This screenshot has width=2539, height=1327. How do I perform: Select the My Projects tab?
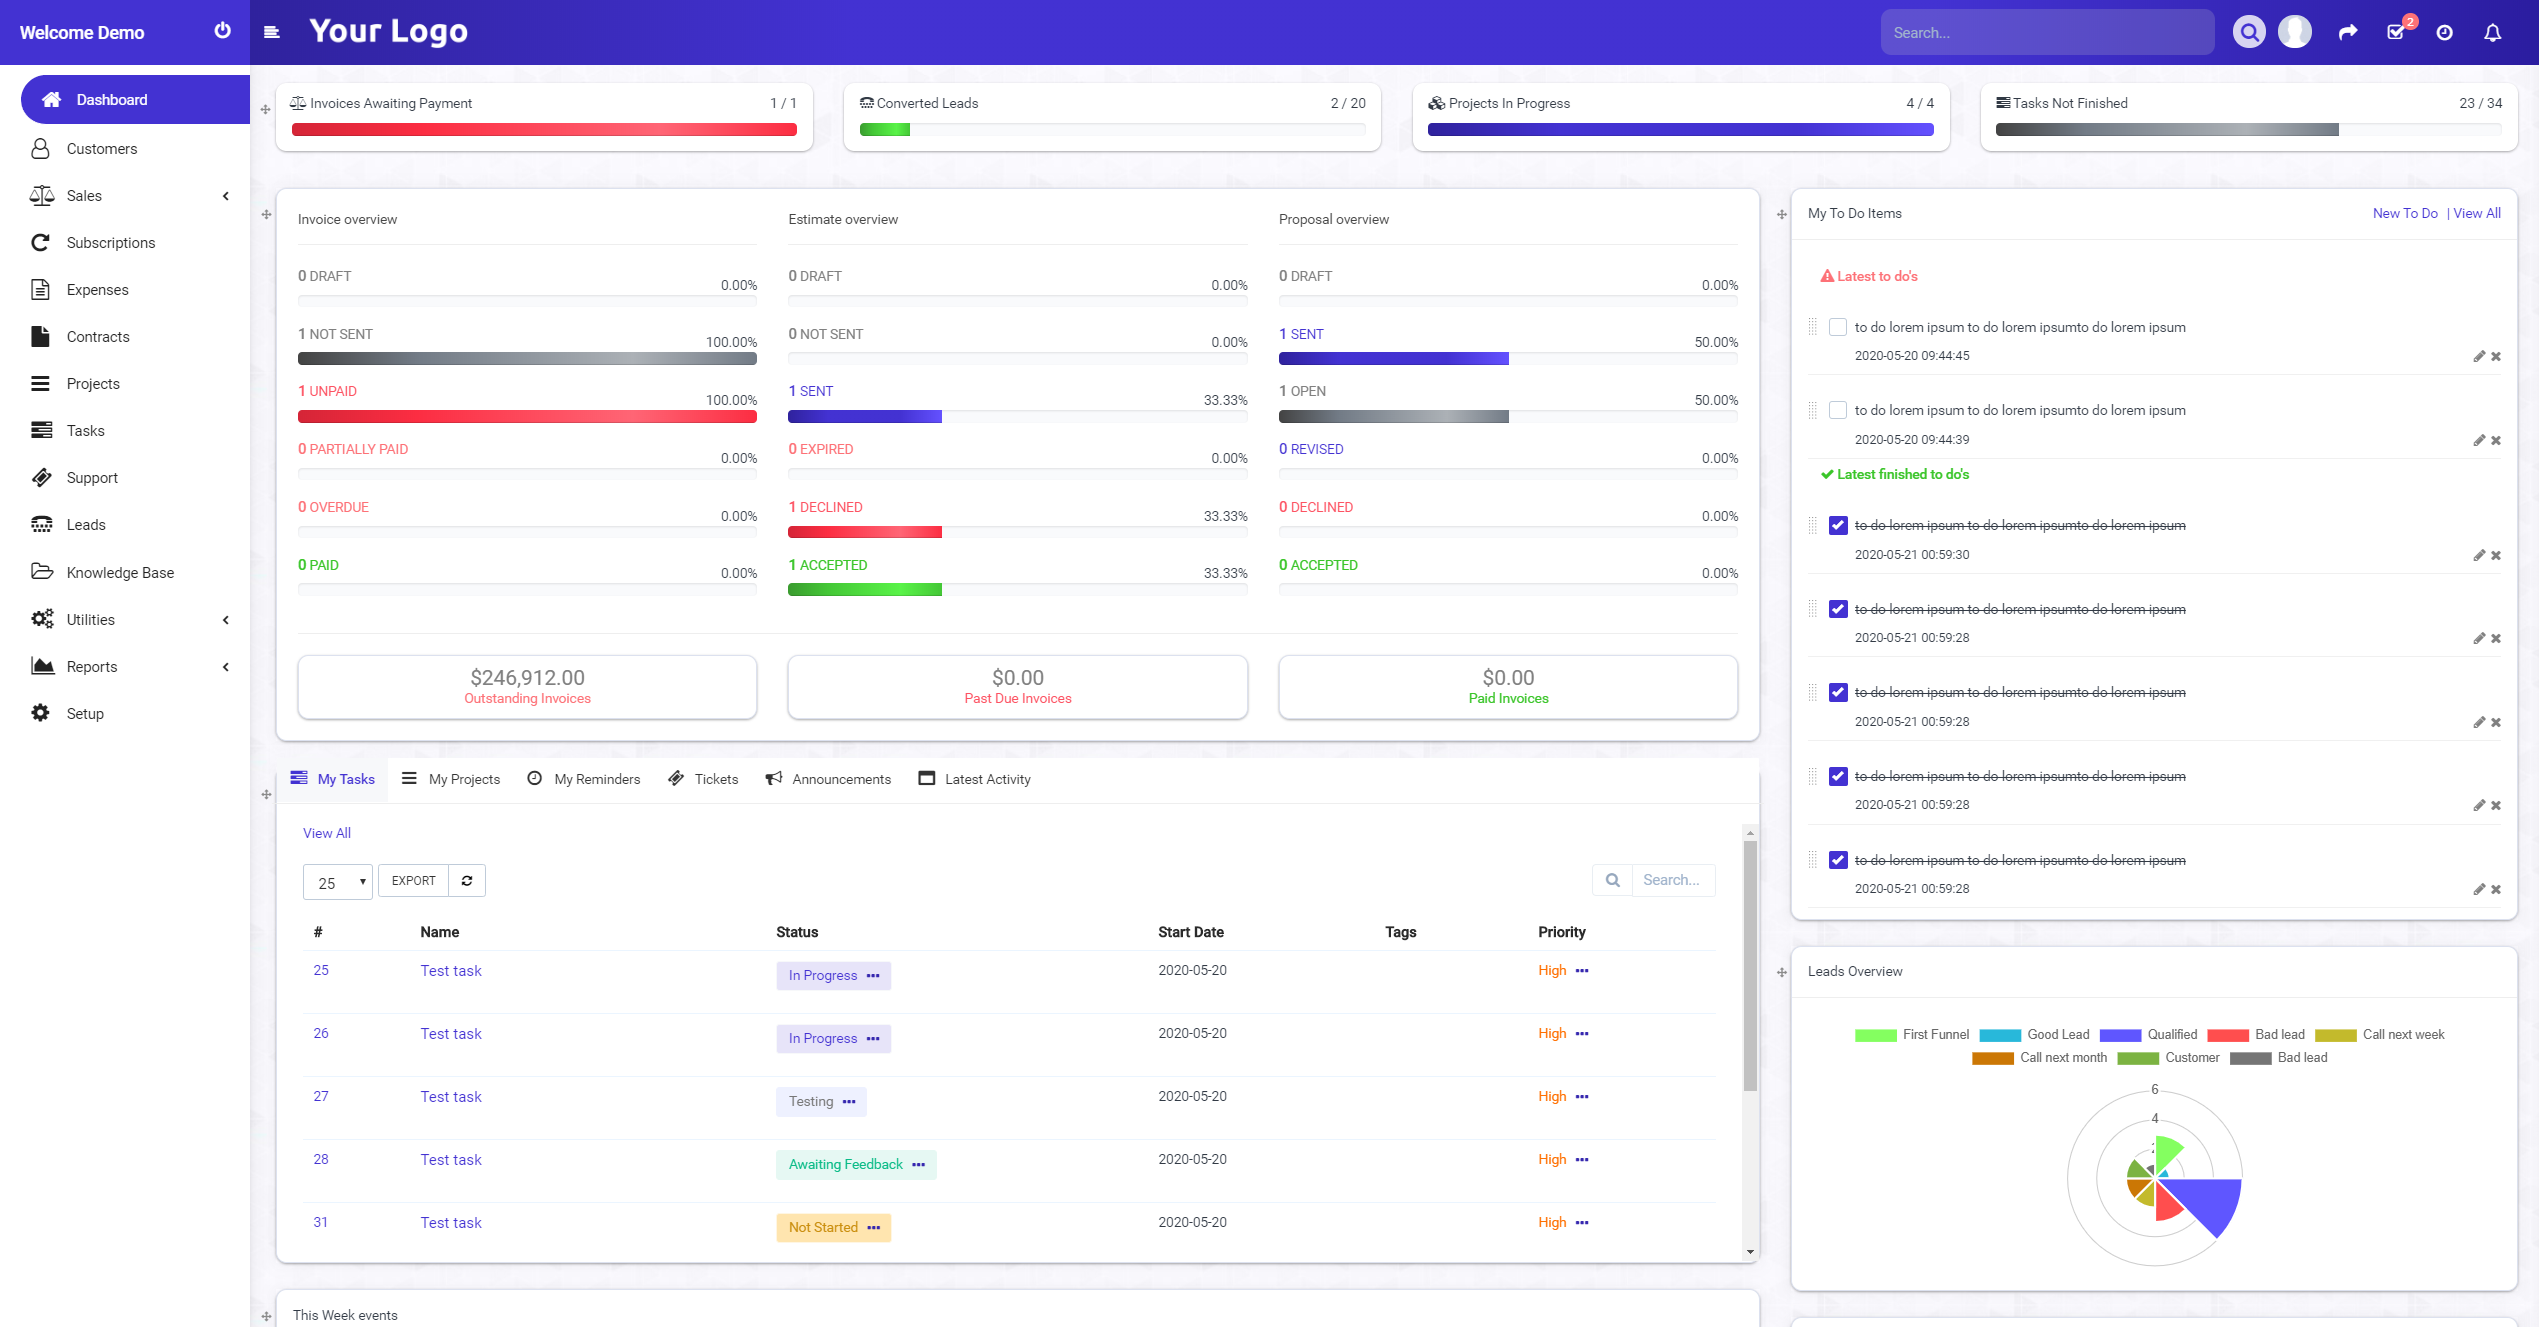[x=465, y=778]
